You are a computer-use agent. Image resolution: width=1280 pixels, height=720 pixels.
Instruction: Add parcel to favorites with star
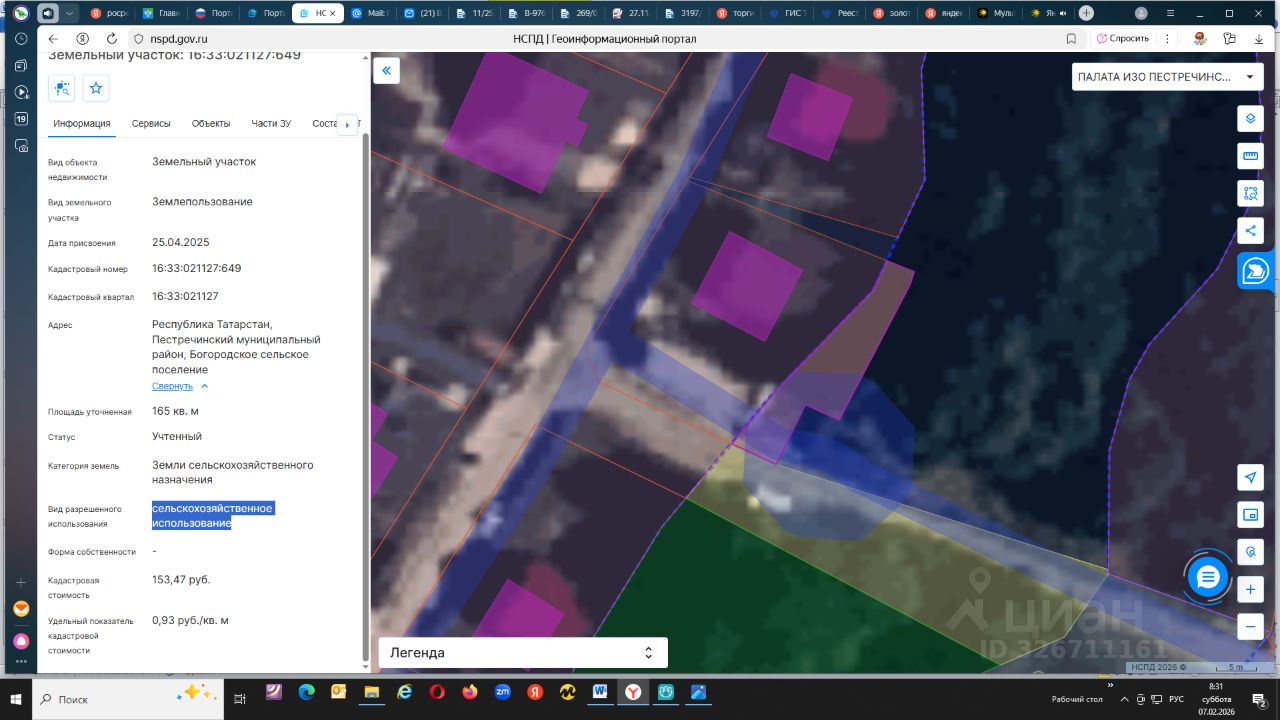(96, 88)
